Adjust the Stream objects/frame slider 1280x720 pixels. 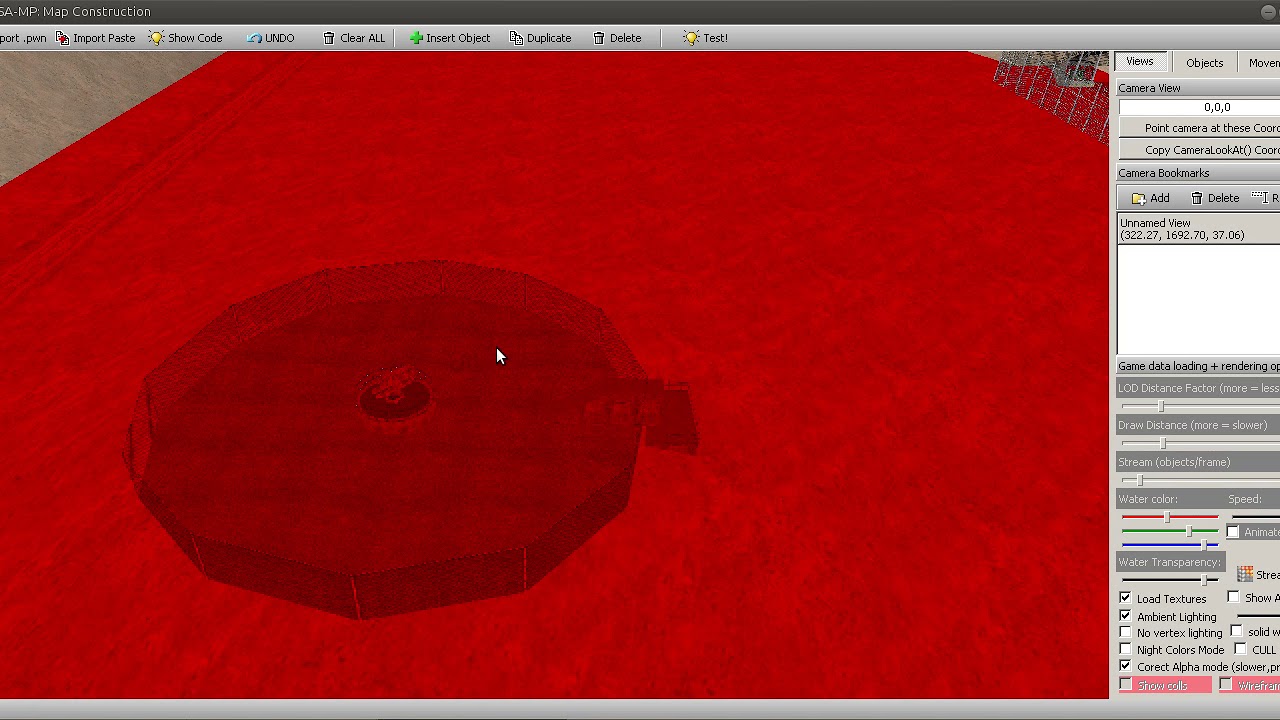[x=1139, y=480]
